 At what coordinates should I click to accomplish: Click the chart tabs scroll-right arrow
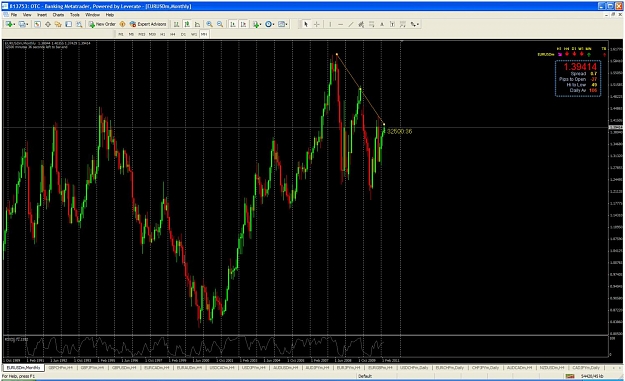(x=620, y=368)
